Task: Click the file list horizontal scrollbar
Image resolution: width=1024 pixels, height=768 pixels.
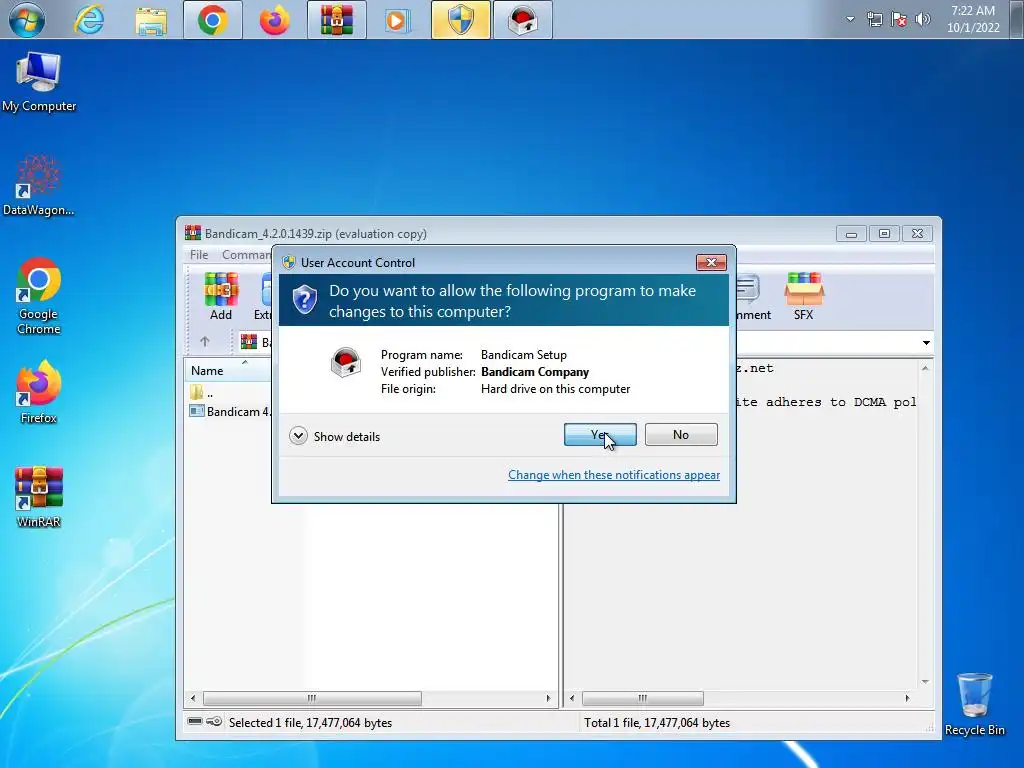Action: point(312,698)
